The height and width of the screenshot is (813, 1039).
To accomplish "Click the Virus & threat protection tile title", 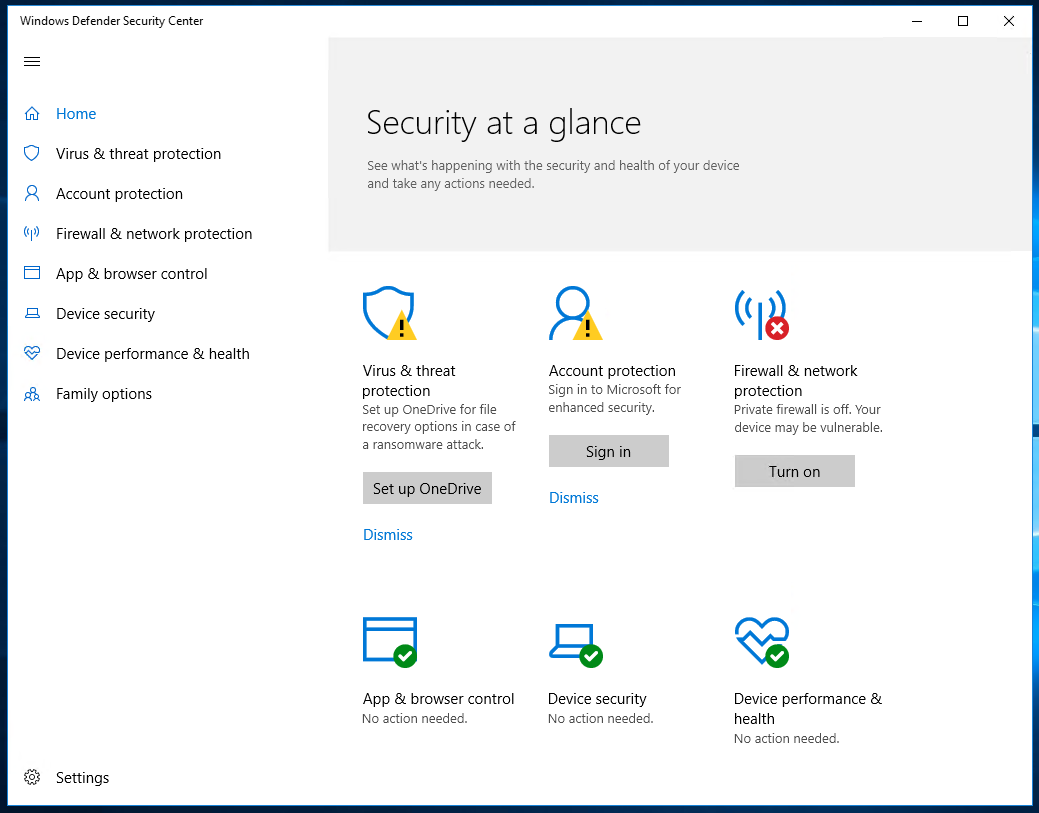I will point(409,380).
